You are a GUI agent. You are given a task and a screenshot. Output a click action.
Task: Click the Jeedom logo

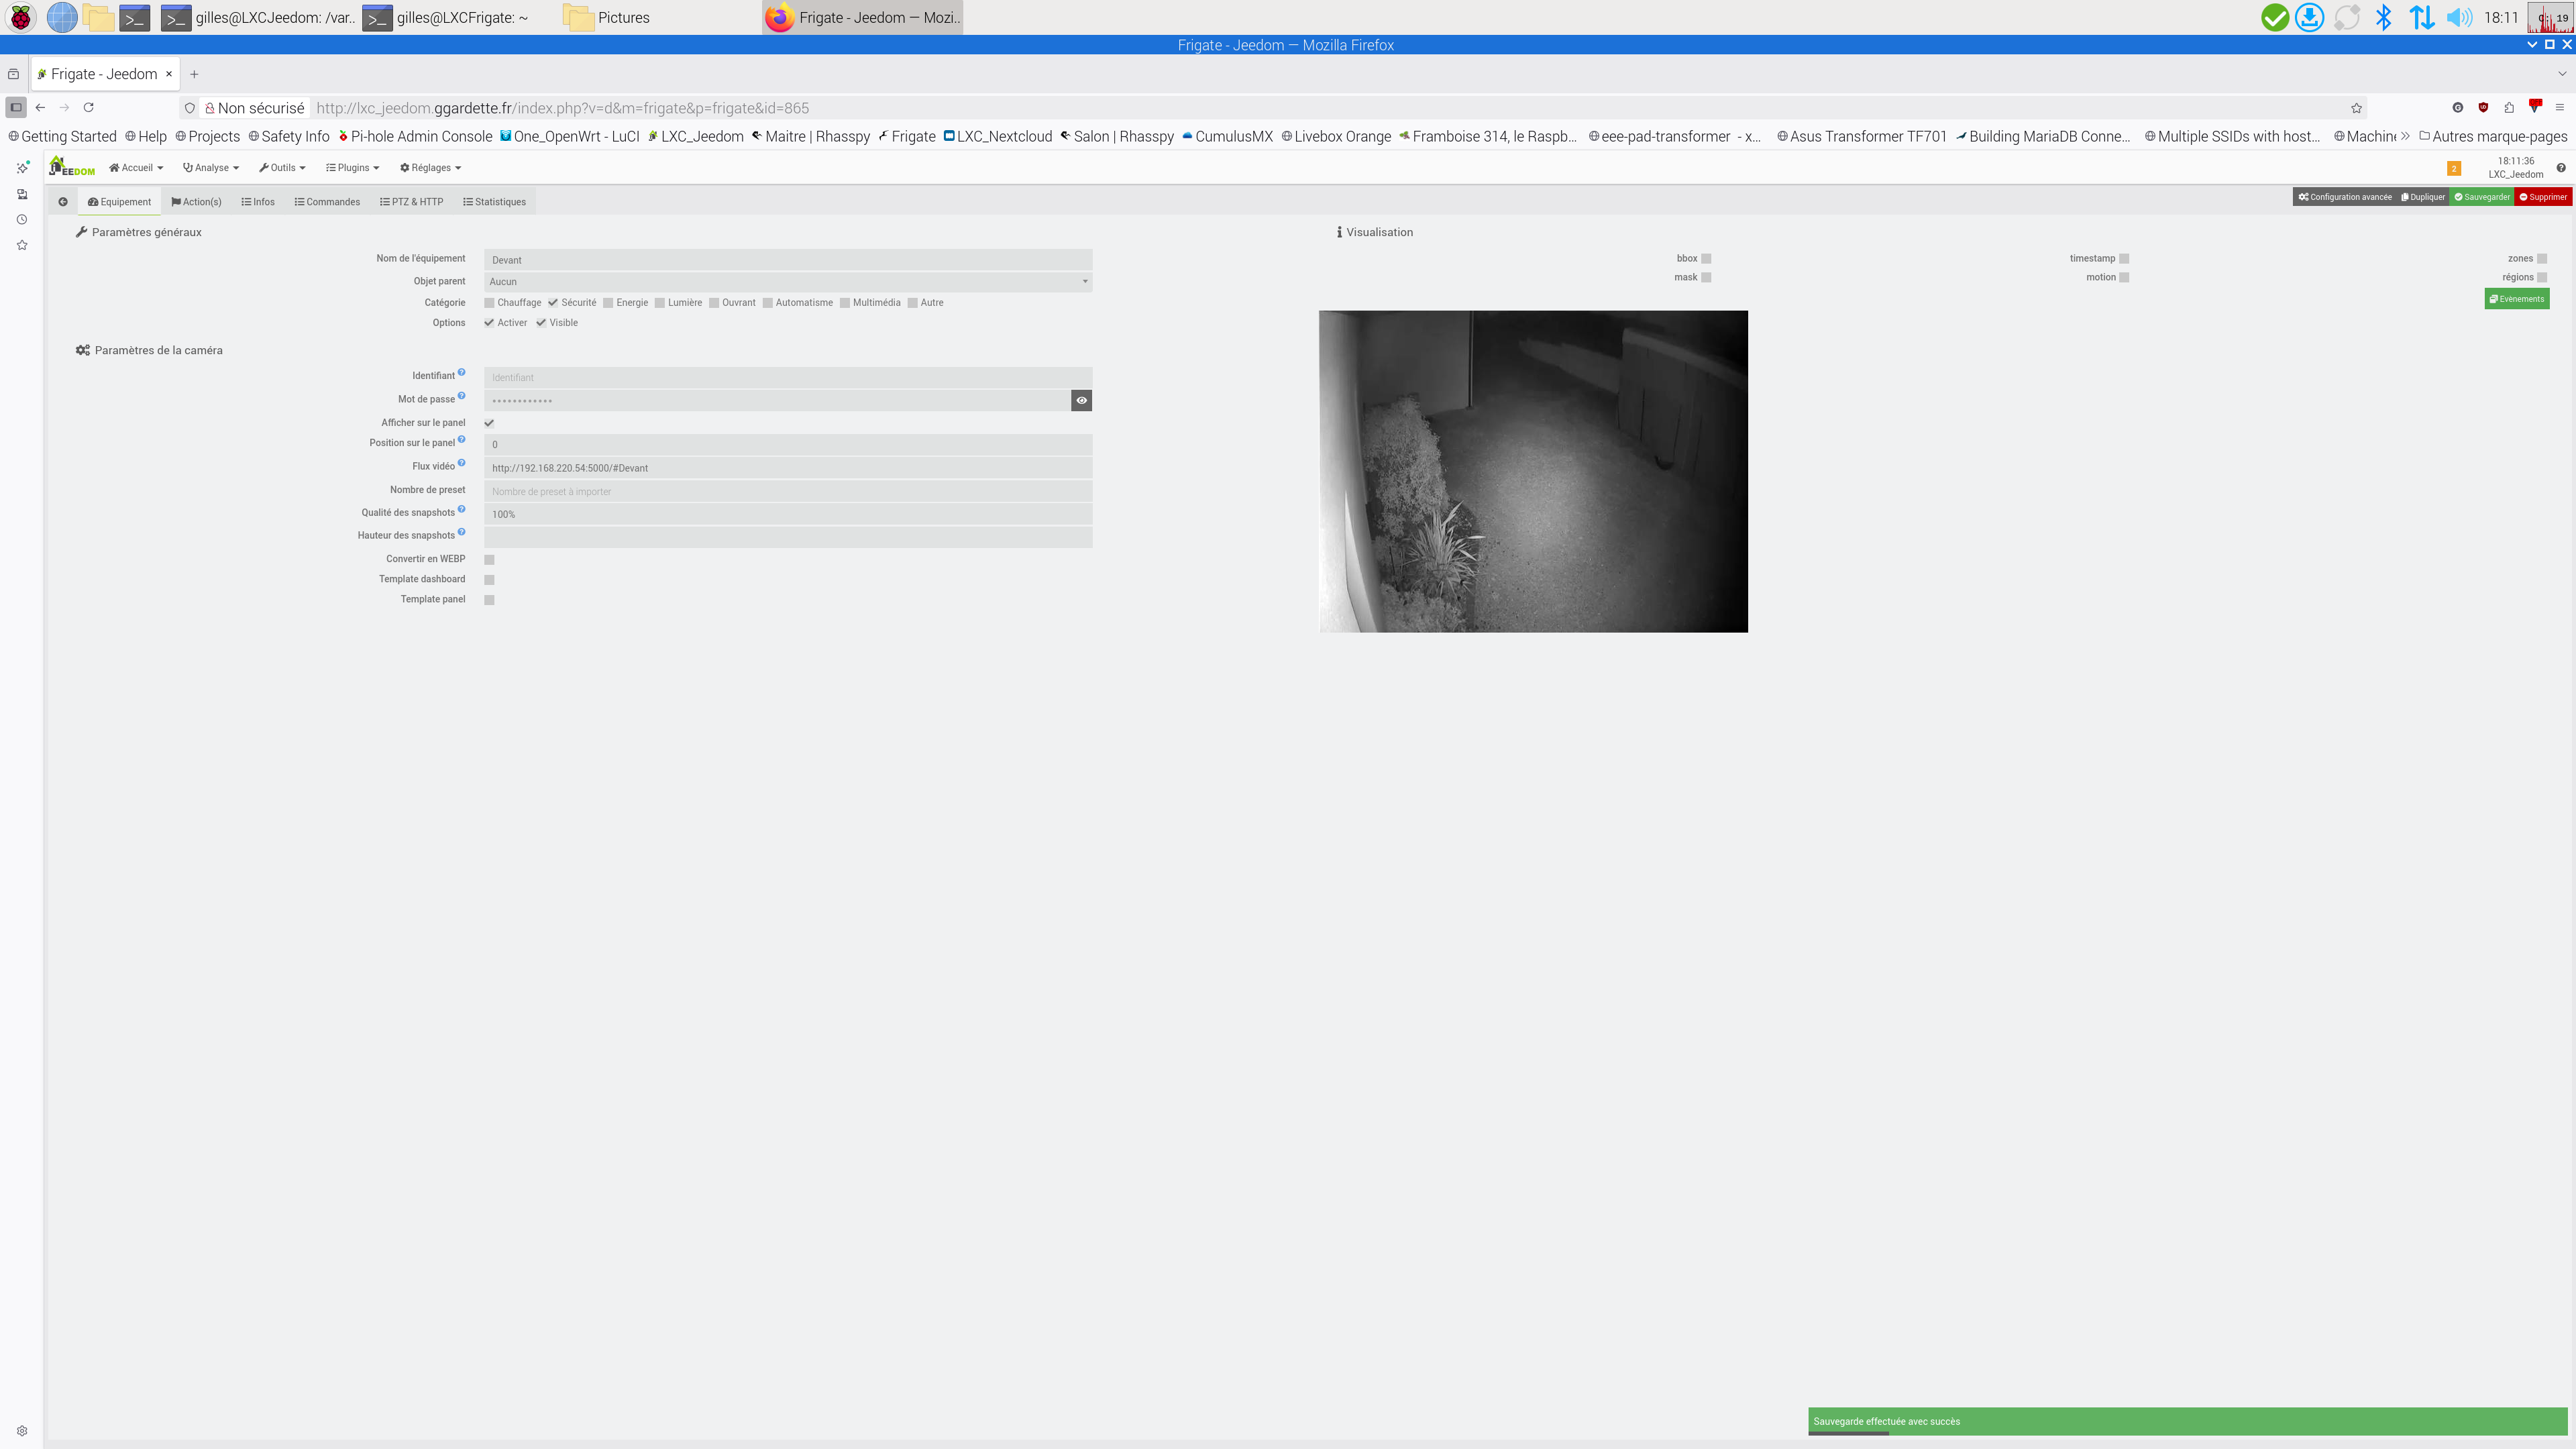point(72,168)
